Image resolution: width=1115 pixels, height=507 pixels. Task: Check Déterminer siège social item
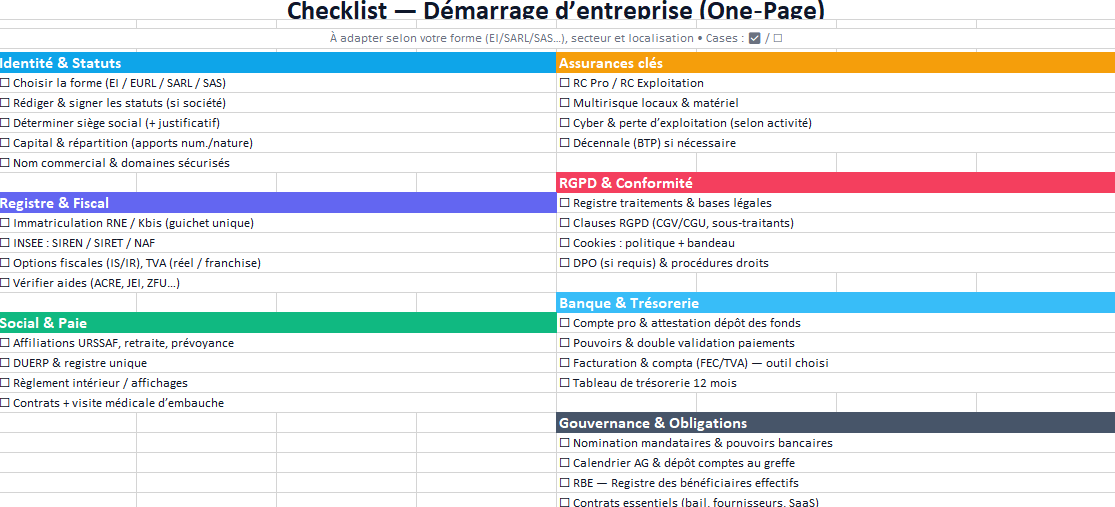click(x=5, y=123)
